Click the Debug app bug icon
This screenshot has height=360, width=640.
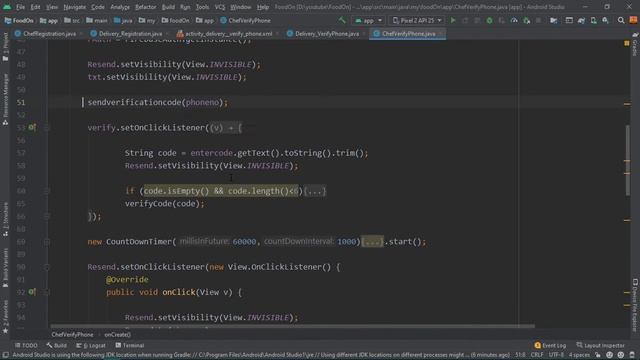[x=489, y=20]
